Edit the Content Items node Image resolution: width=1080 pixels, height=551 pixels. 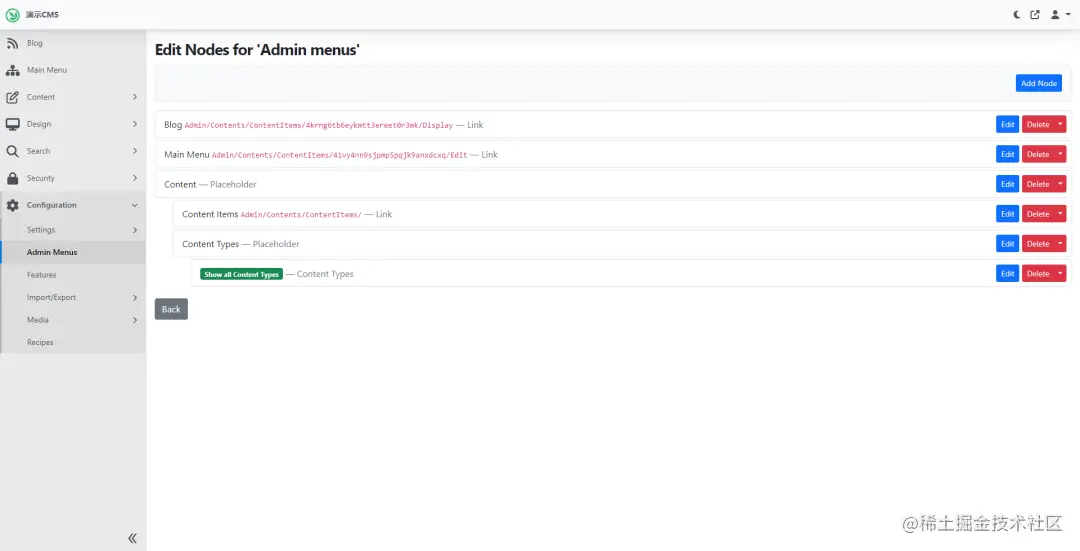(x=1007, y=214)
